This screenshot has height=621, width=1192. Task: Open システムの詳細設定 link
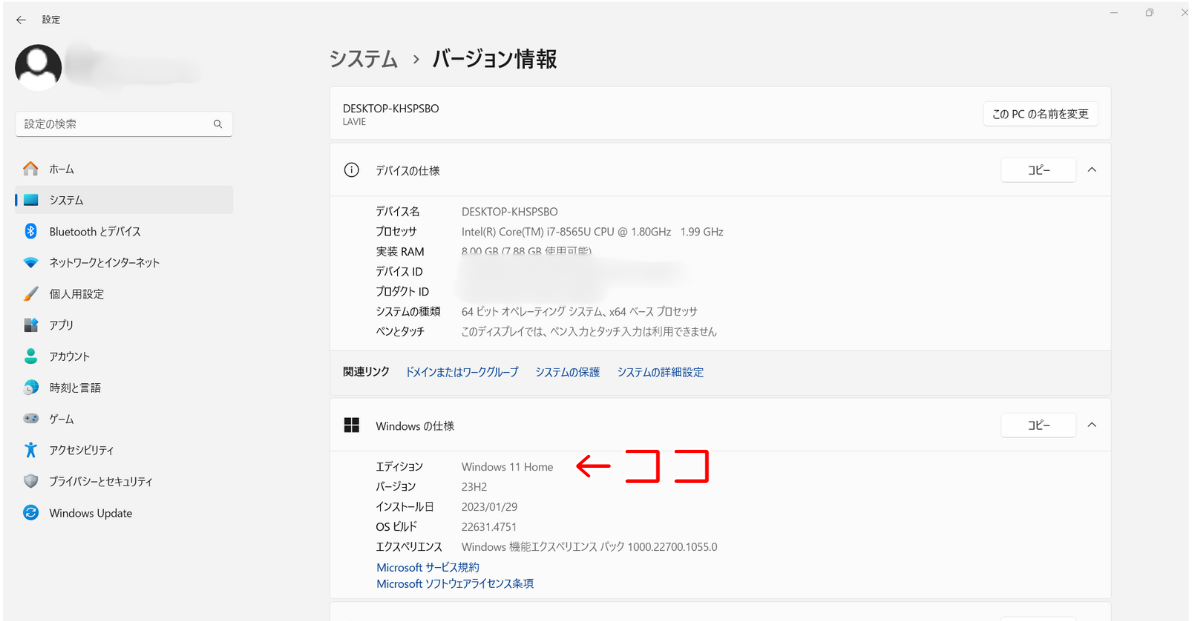click(660, 372)
